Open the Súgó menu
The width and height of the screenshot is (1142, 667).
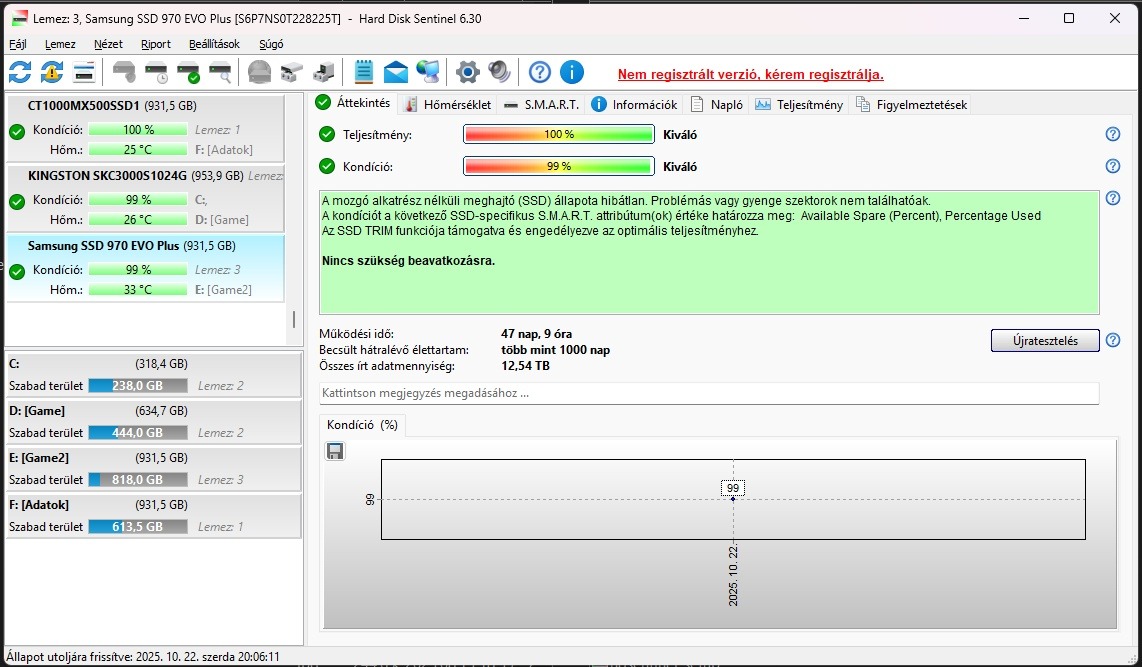point(271,44)
